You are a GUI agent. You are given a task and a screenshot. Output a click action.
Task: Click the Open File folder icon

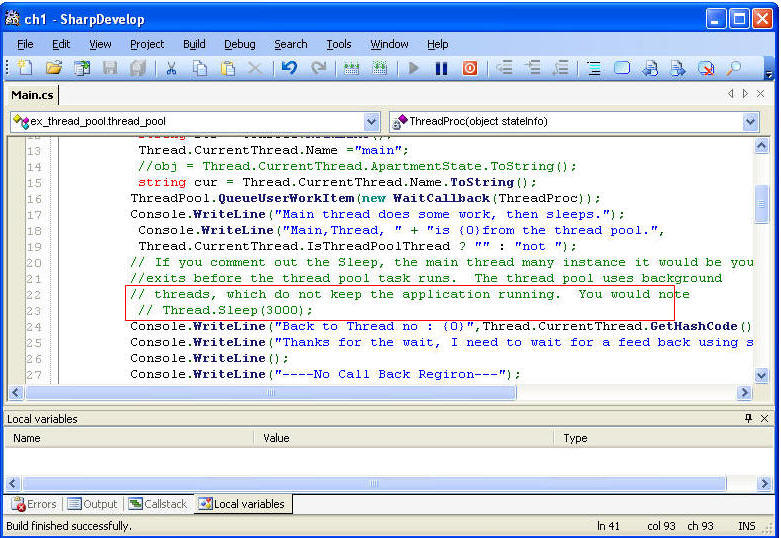point(54,68)
